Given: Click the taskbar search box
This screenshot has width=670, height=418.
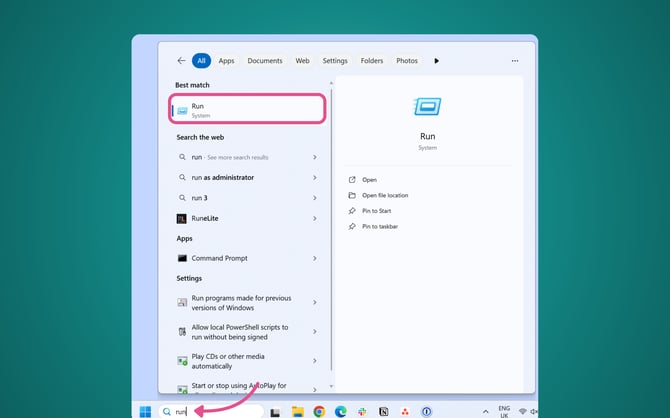Looking at the screenshot, I should tap(210, 411).
